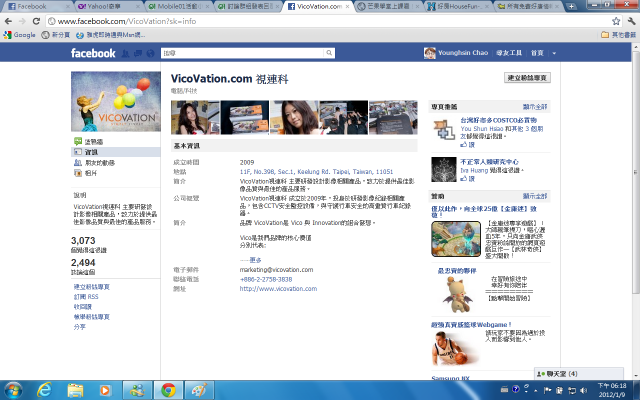Switch to the Yahoo! tab
Image resolution: width=640 pixels, height=400 pixels.
coord(108,7)
